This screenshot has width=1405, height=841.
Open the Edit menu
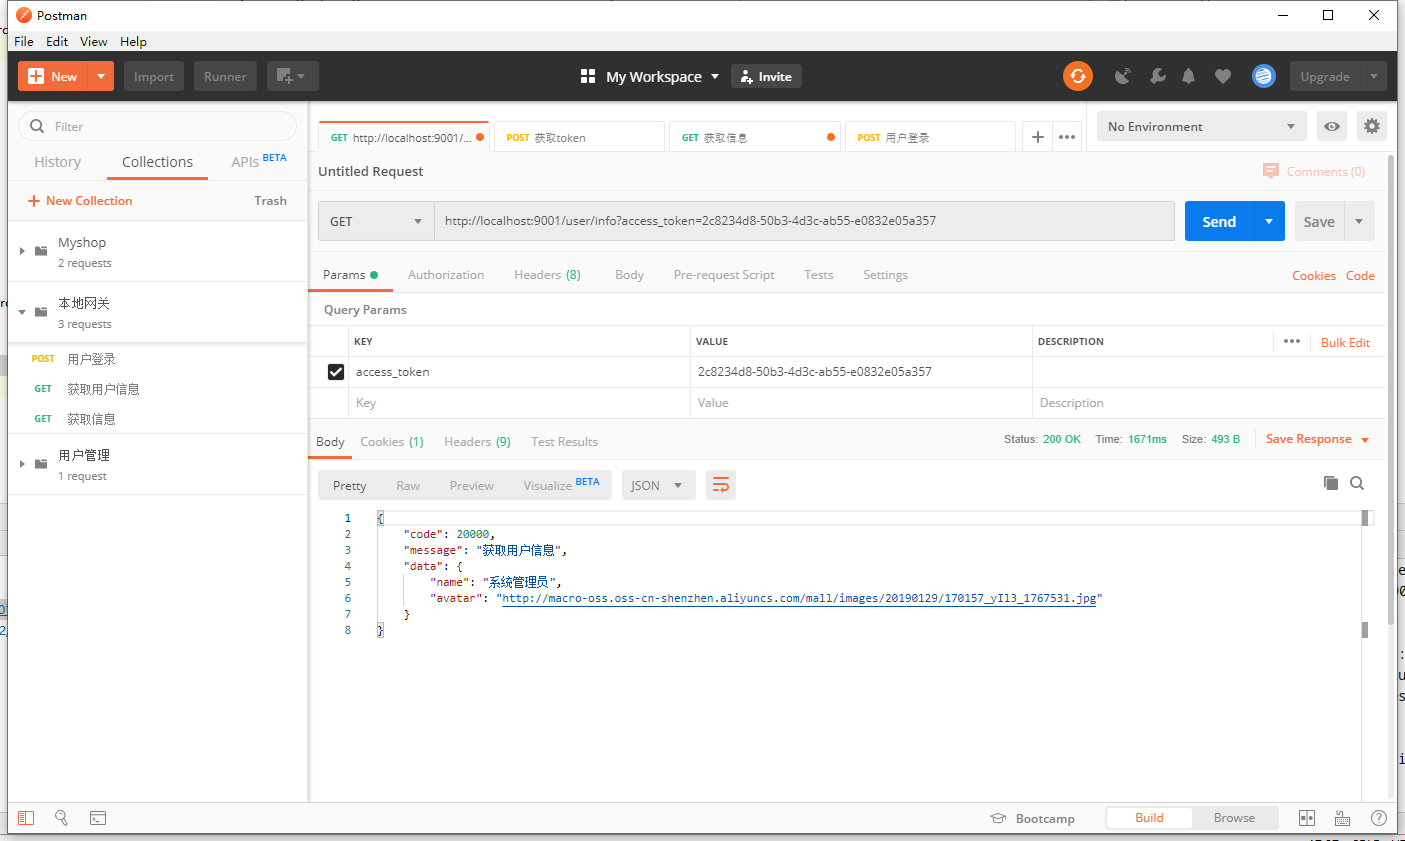[57, 41]
